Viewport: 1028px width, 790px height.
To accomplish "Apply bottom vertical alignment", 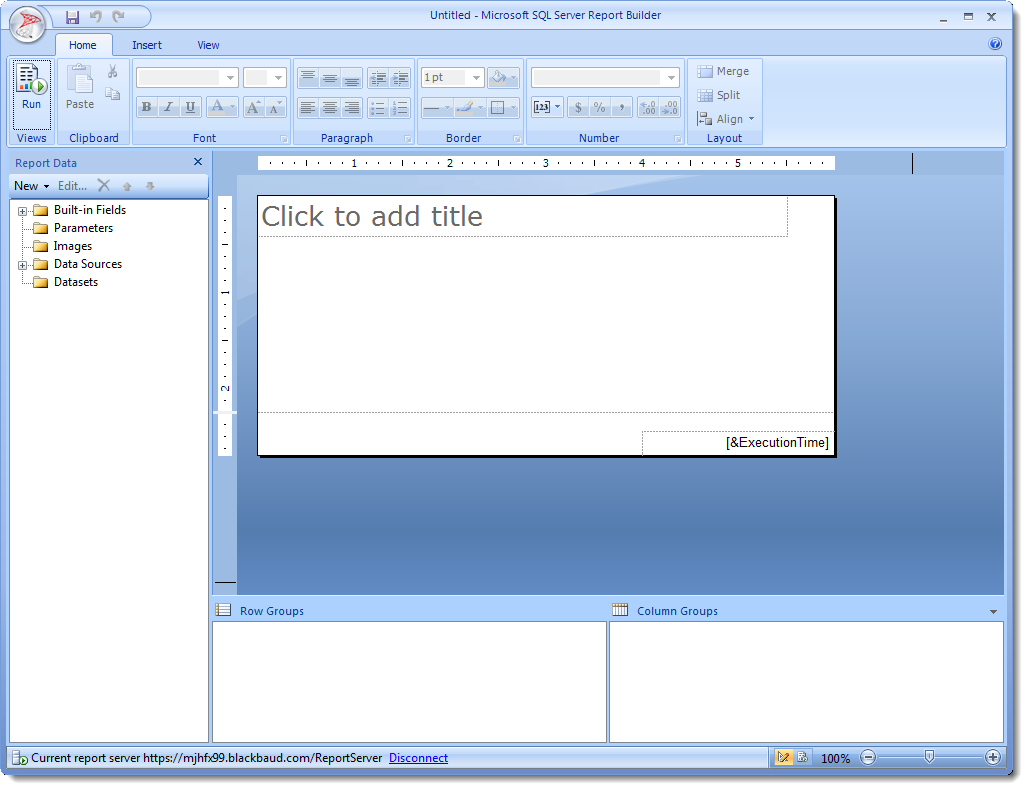I will 352,77.
